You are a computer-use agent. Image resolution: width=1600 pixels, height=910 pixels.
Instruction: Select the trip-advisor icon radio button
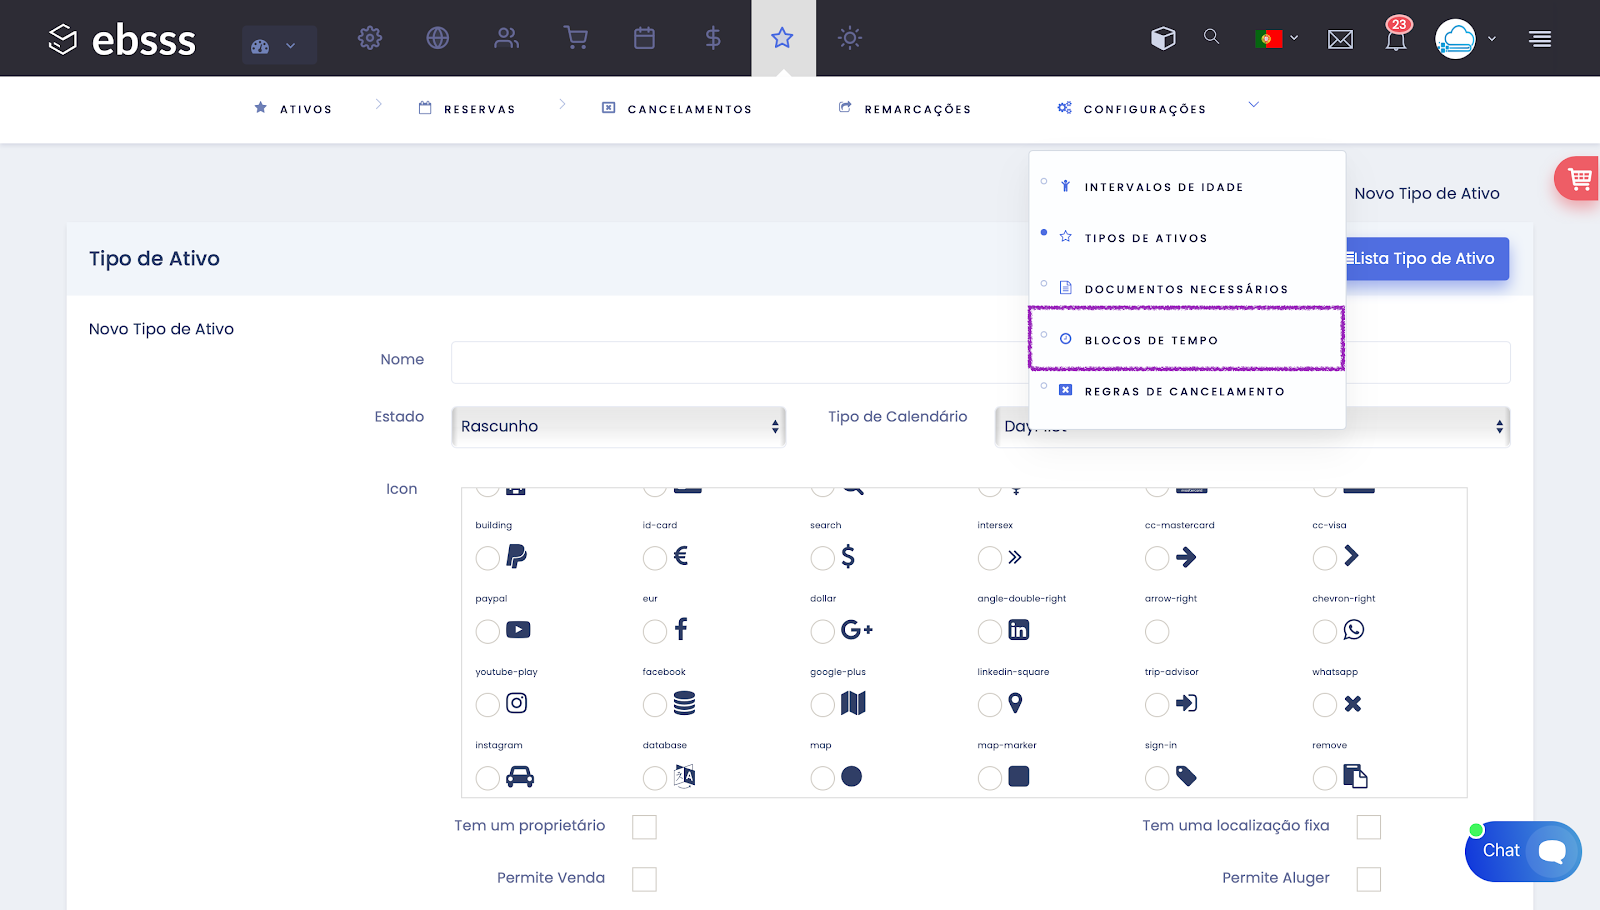(1157, 632)
